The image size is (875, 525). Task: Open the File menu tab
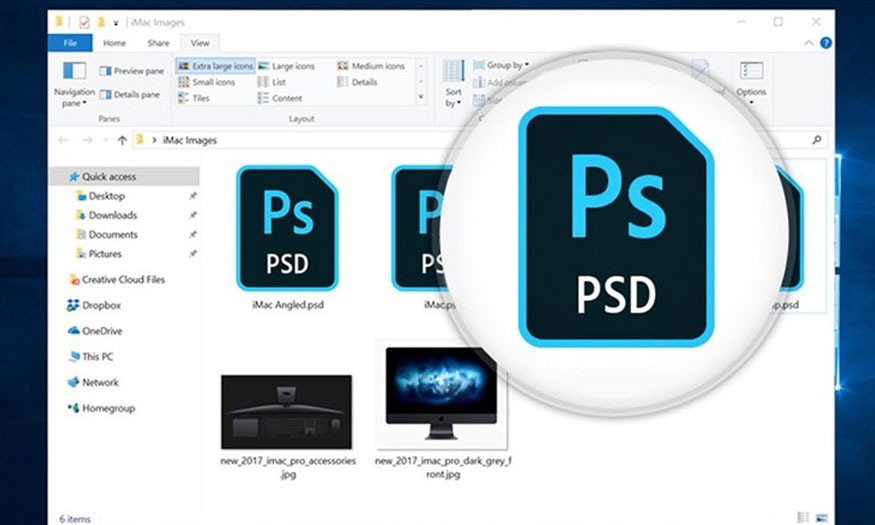coord(69,43)
